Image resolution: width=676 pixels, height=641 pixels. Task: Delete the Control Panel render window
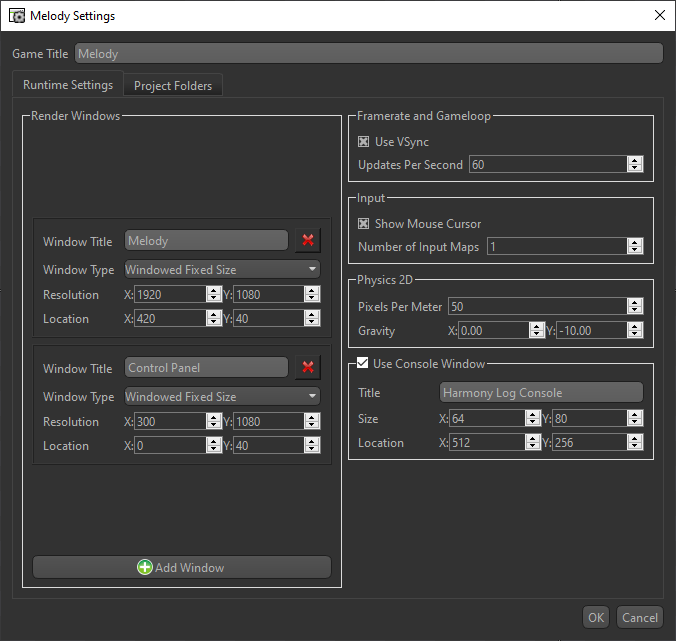(308, 367)
